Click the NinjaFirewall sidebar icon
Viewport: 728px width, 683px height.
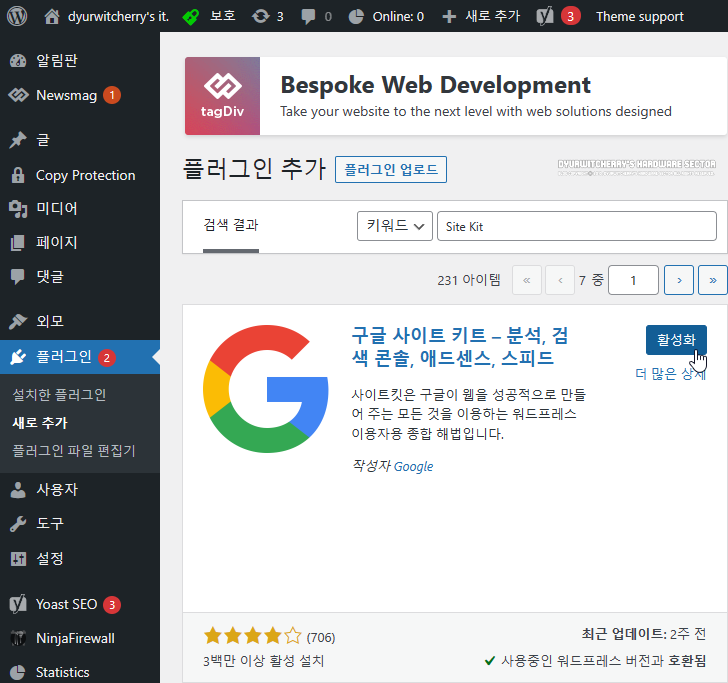[18, 638]
